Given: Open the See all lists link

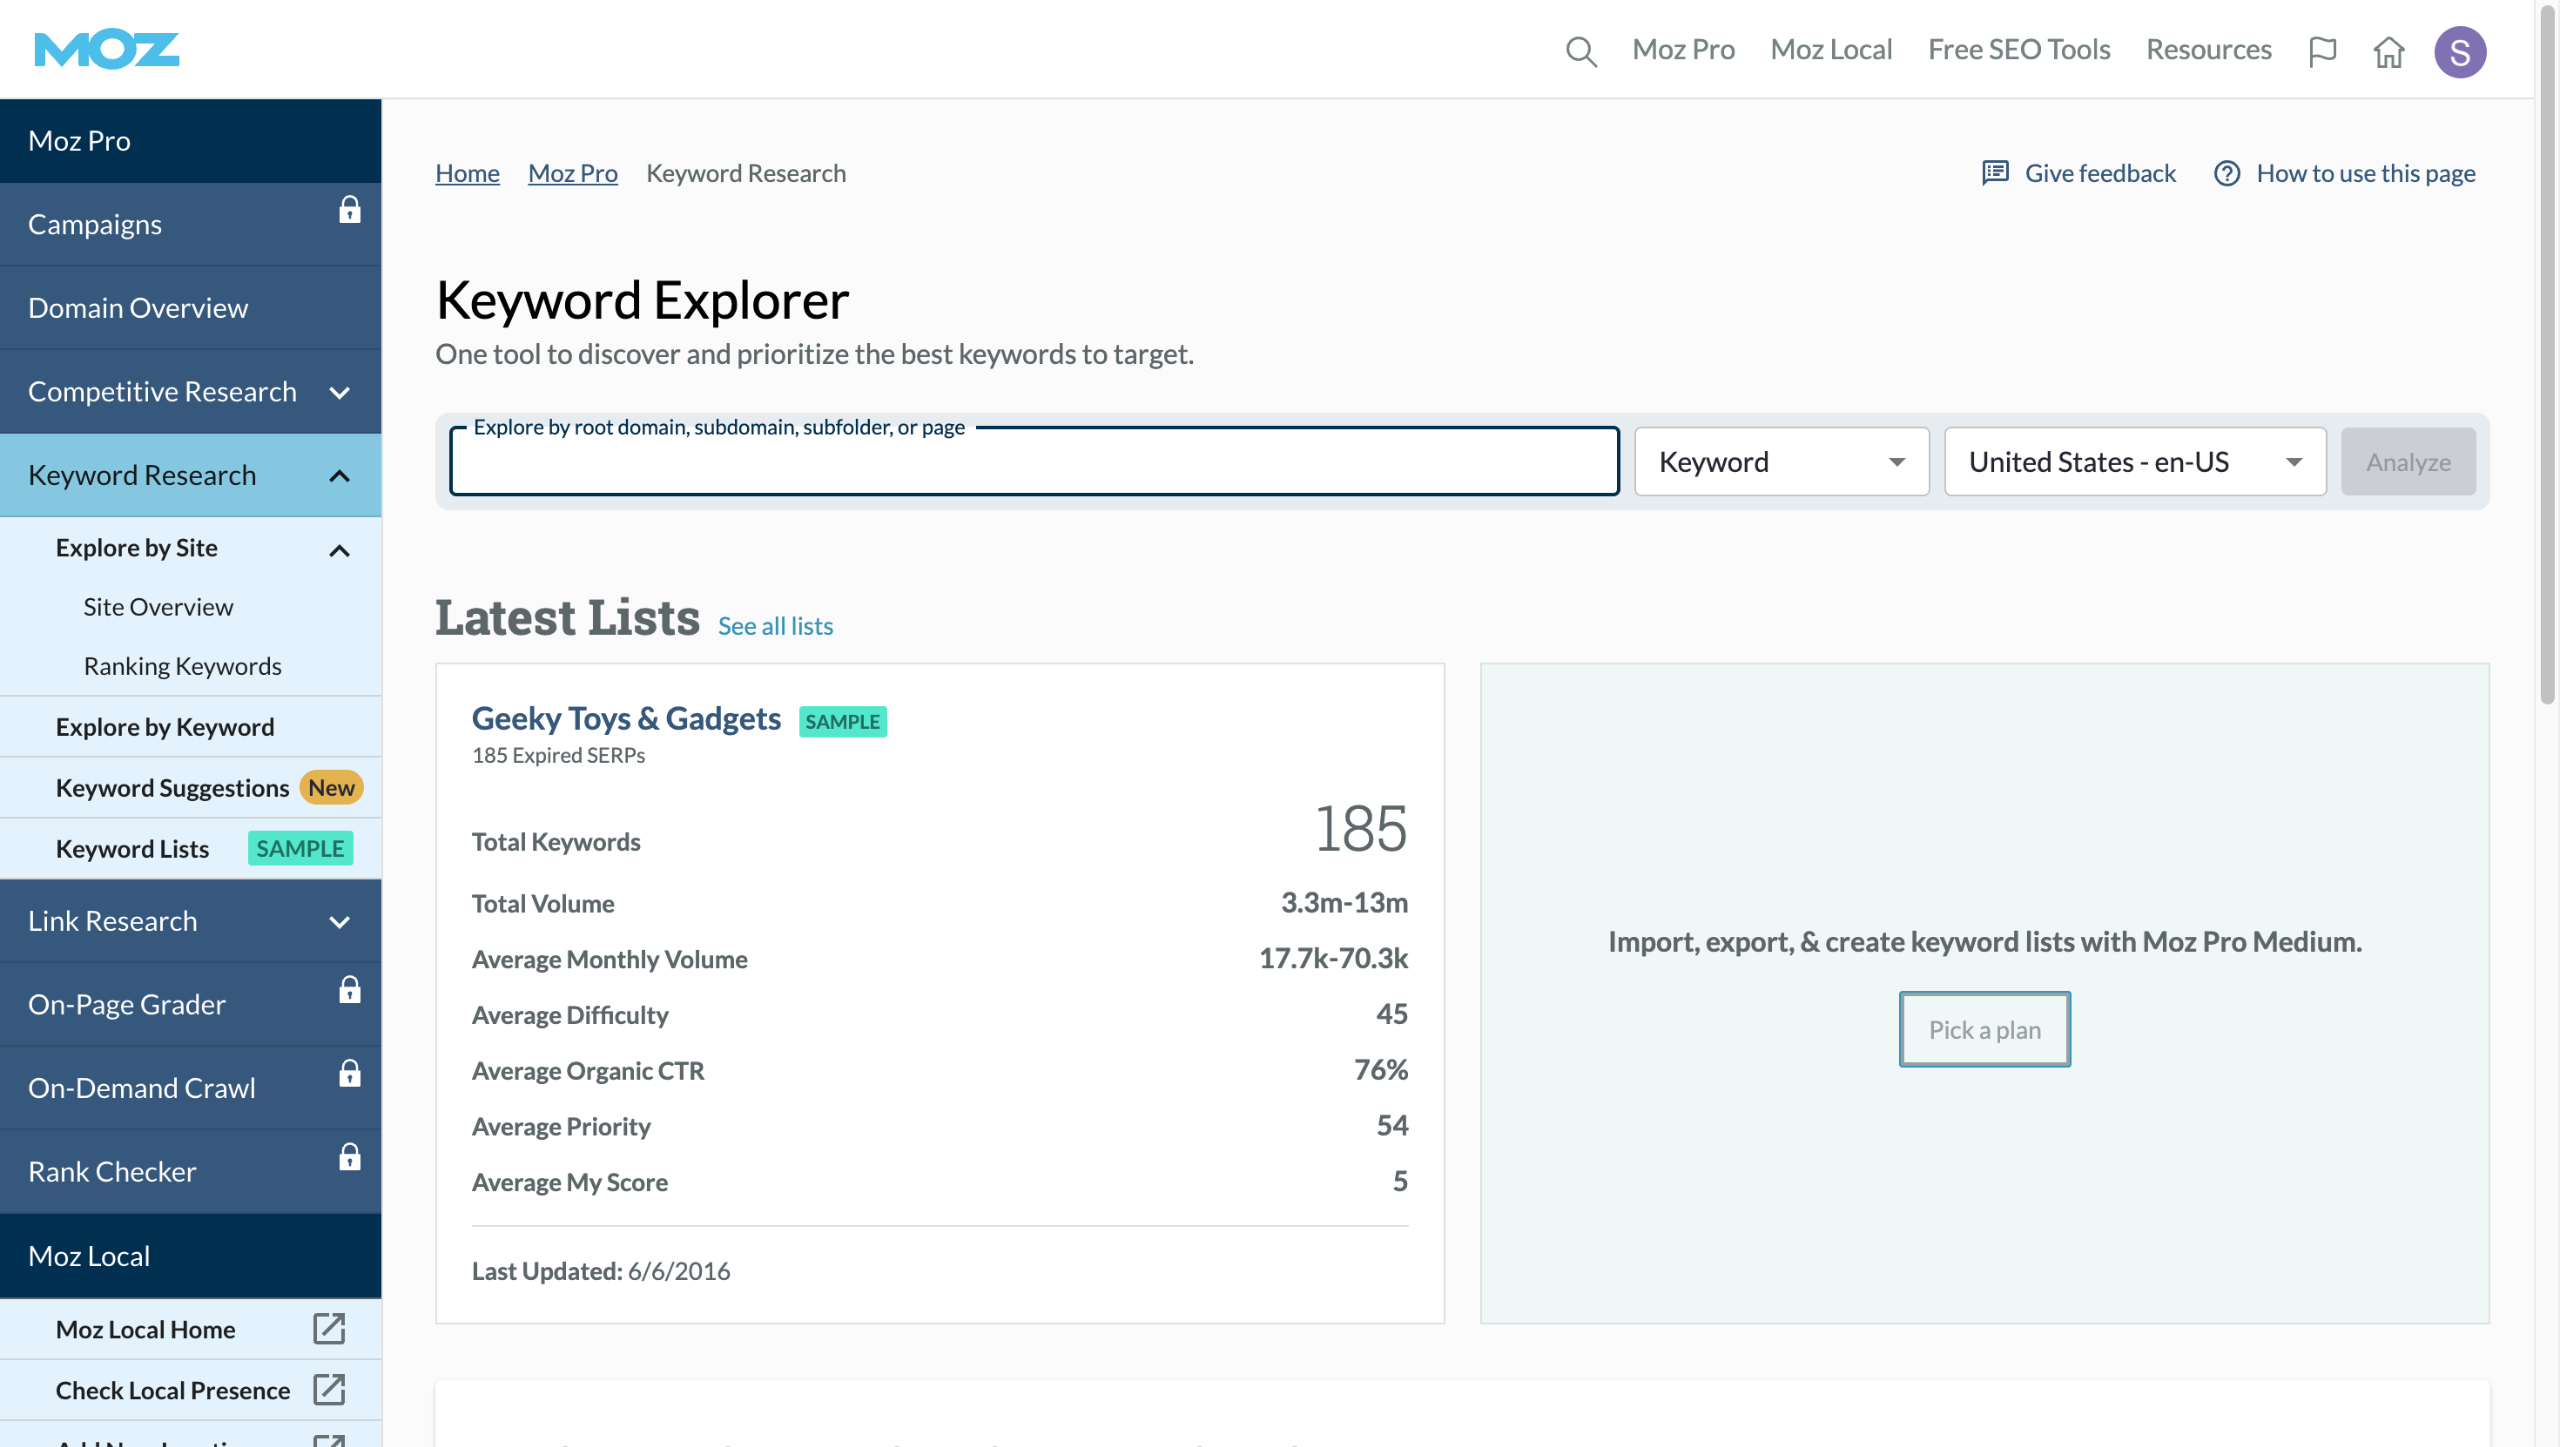Looking at the screenshot, I should click(x=775, y=626).
